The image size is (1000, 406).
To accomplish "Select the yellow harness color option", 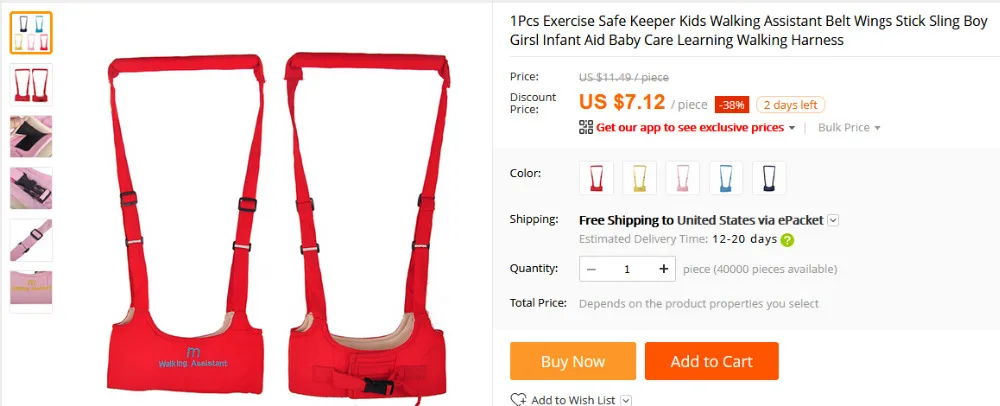I will pyautogui.click(x=640, y=178).
